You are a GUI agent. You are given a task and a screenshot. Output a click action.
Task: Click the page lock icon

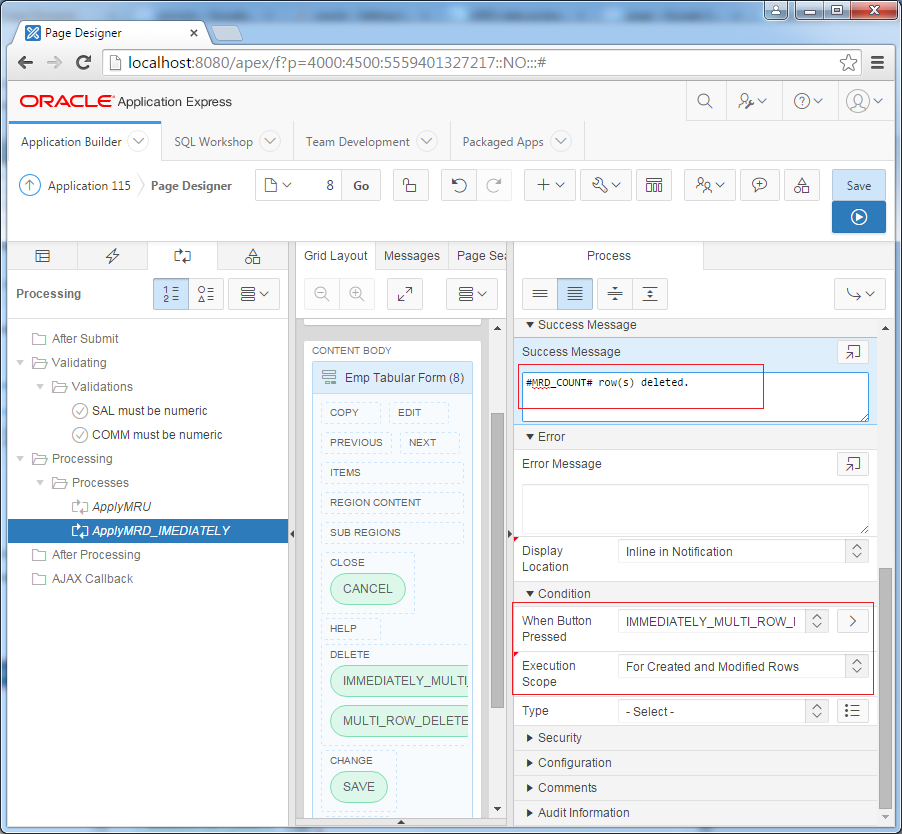tap(410, 185)
